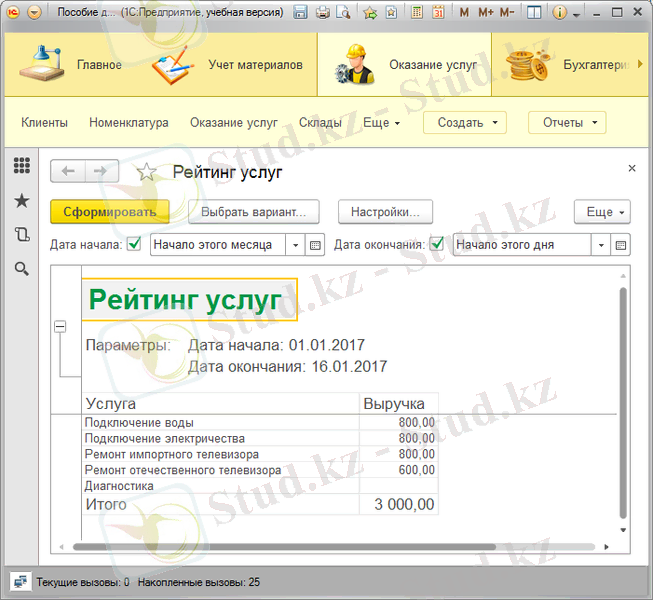This screenshot has width=653, height=600.
Task: Open the Клиенты link
Action: point(44,122)
